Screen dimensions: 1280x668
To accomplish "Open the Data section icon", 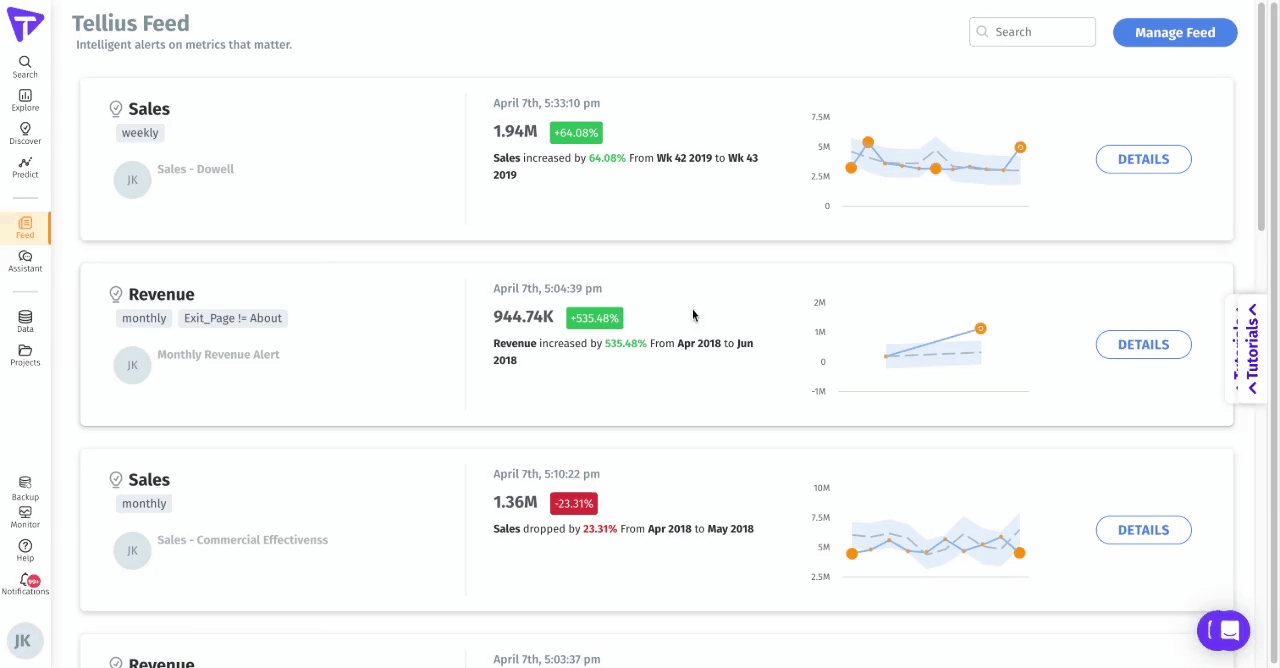I will point(25,321).
